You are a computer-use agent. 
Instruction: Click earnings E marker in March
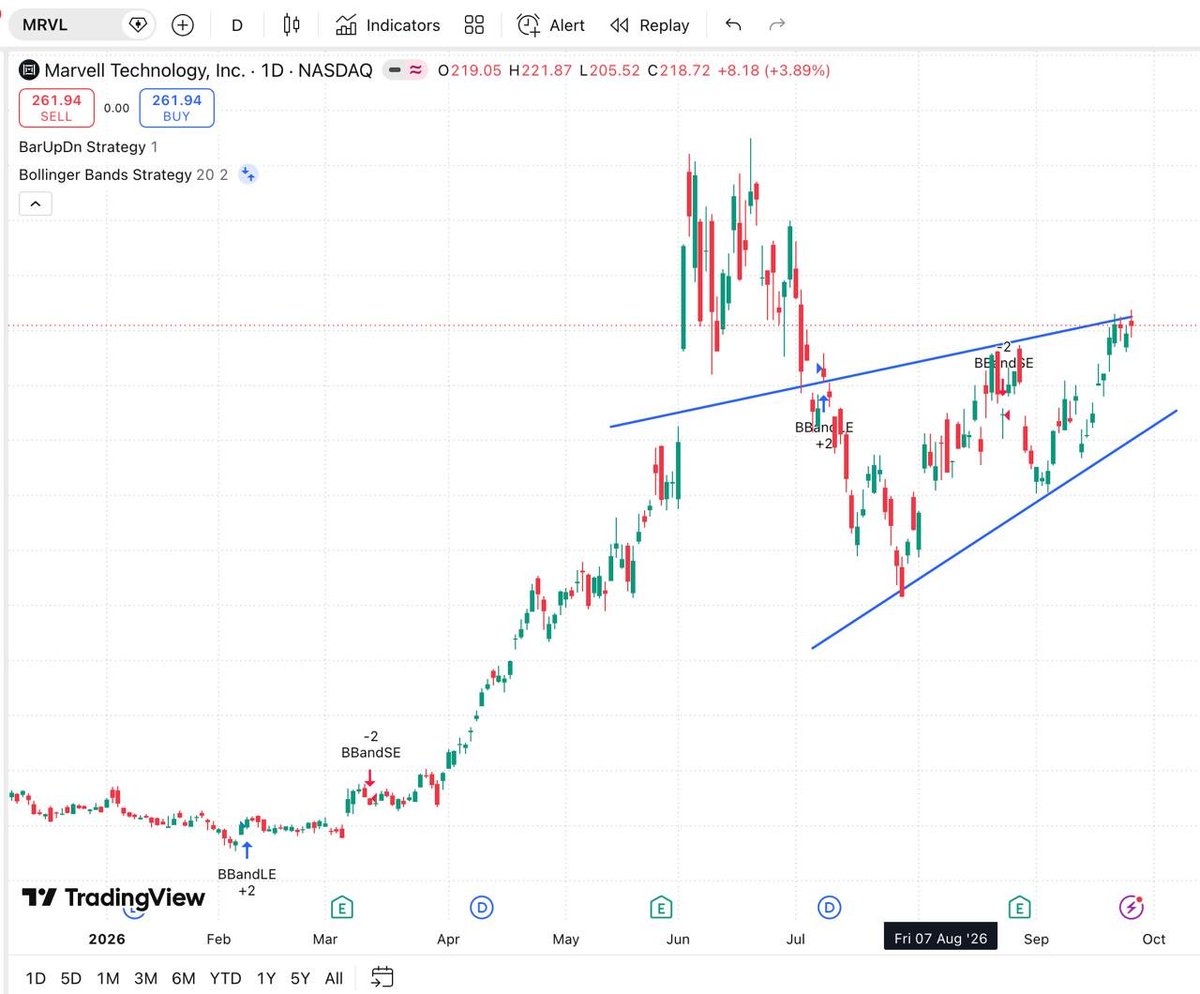(342, 908)
